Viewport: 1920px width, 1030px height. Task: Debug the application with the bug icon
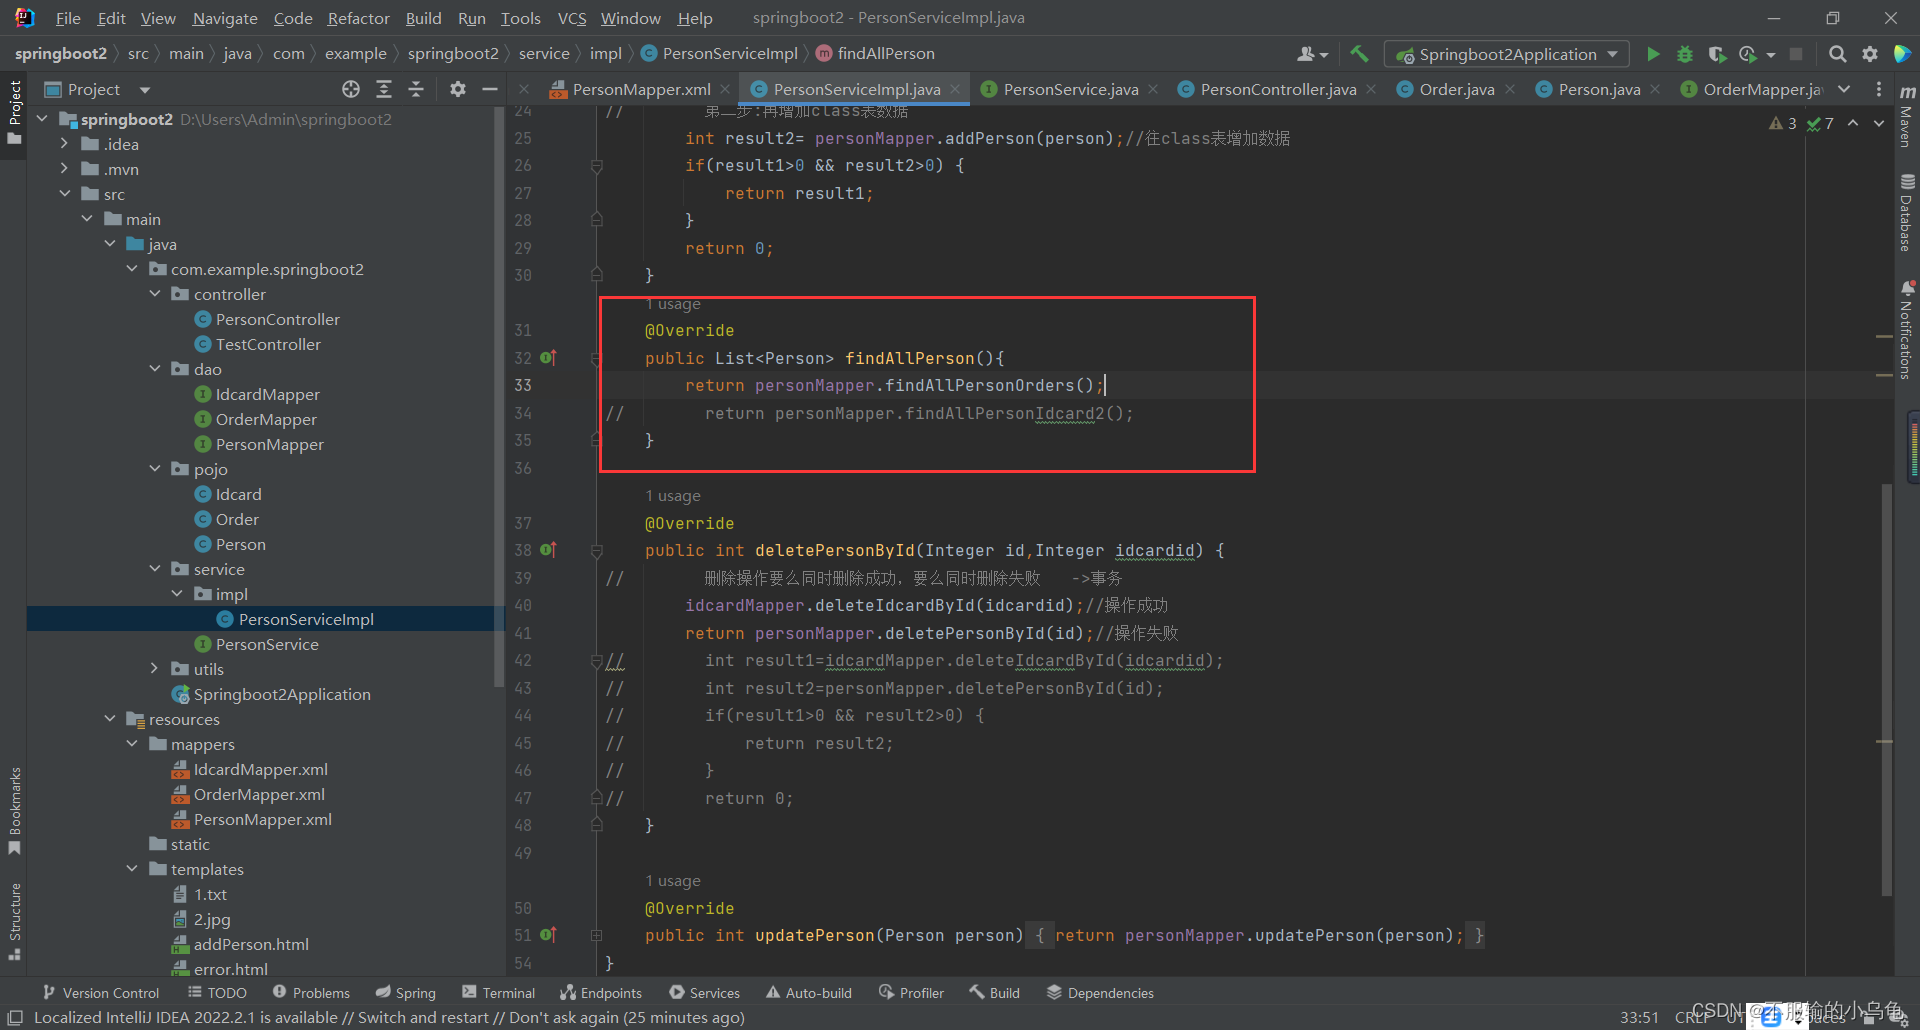(1685, 54)
